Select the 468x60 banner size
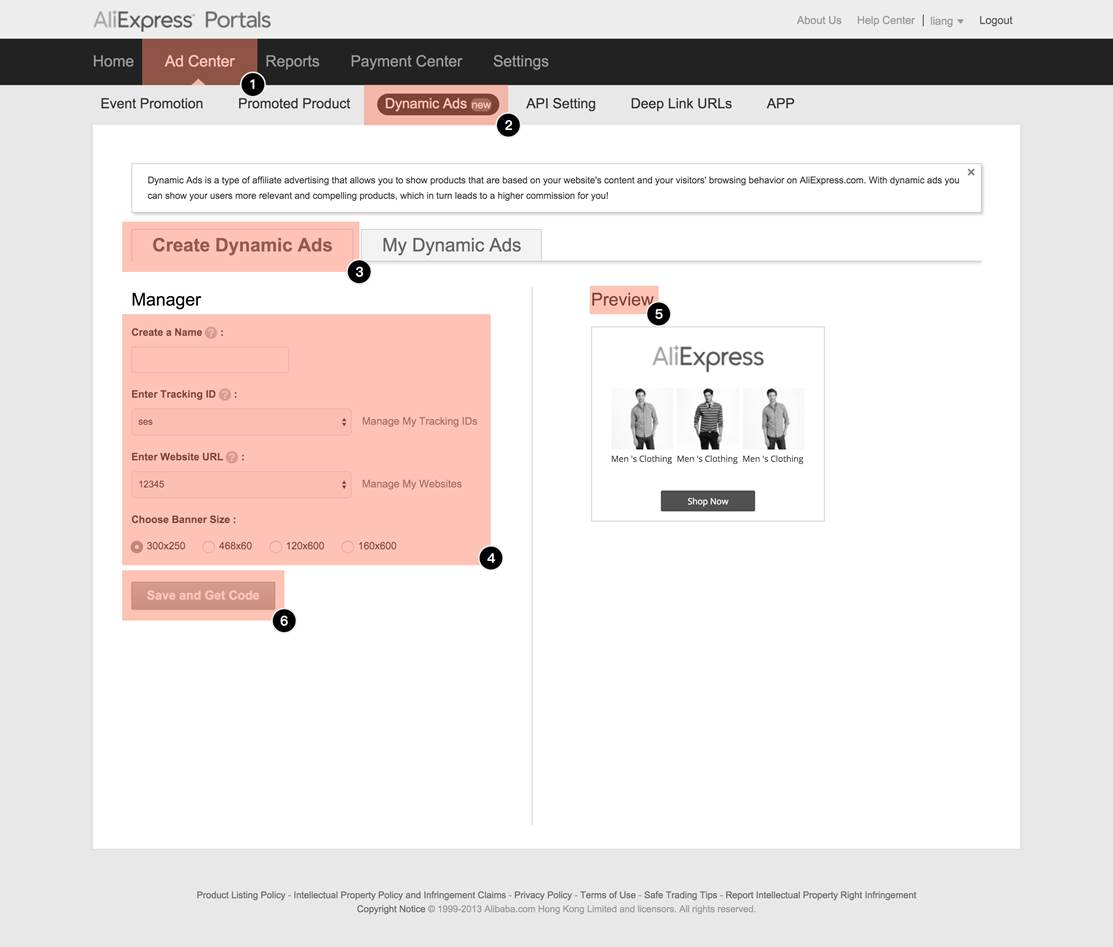The image size is (1113, 947). click(209, 547)
